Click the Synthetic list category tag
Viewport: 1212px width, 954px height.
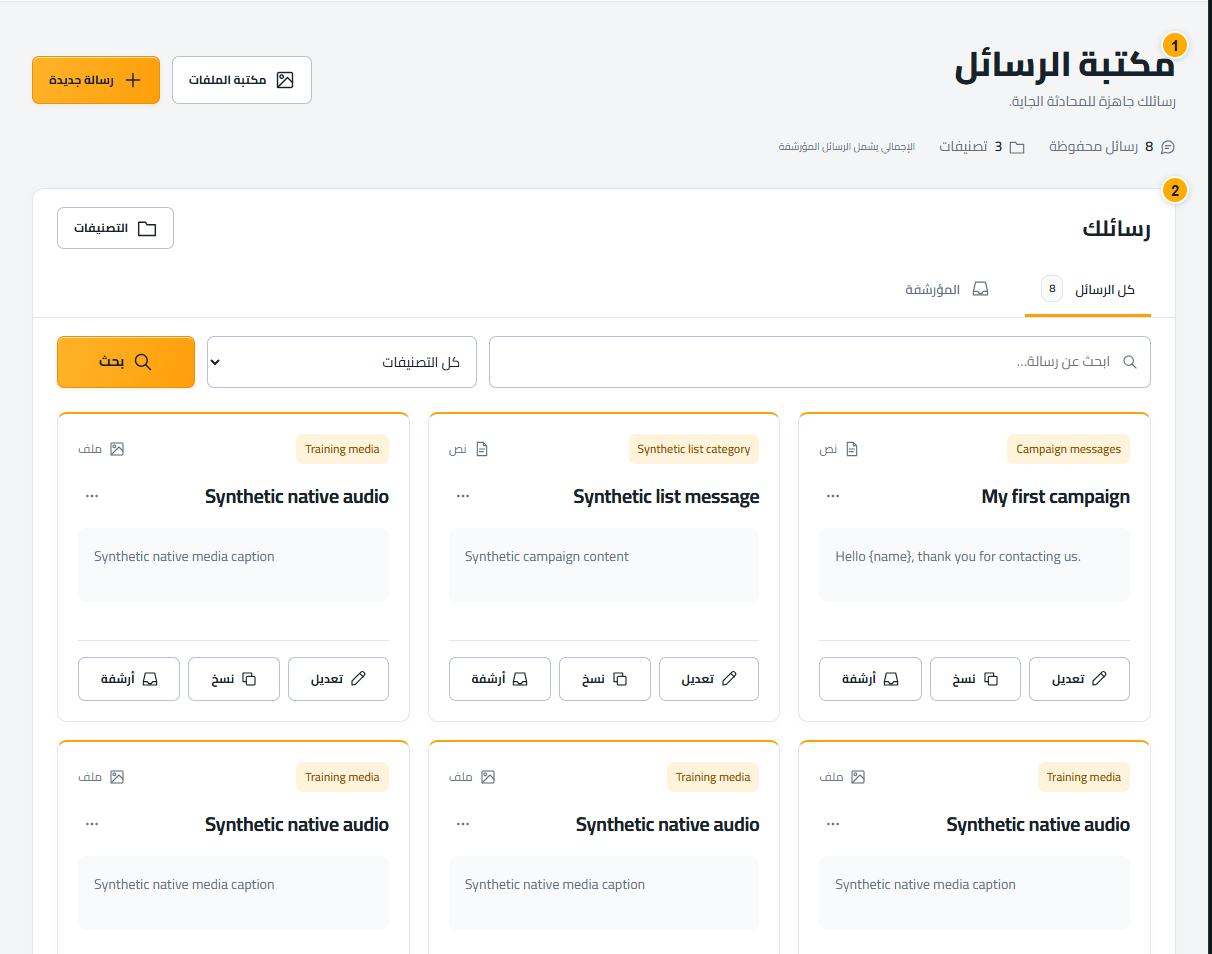[x=694, y=449]
